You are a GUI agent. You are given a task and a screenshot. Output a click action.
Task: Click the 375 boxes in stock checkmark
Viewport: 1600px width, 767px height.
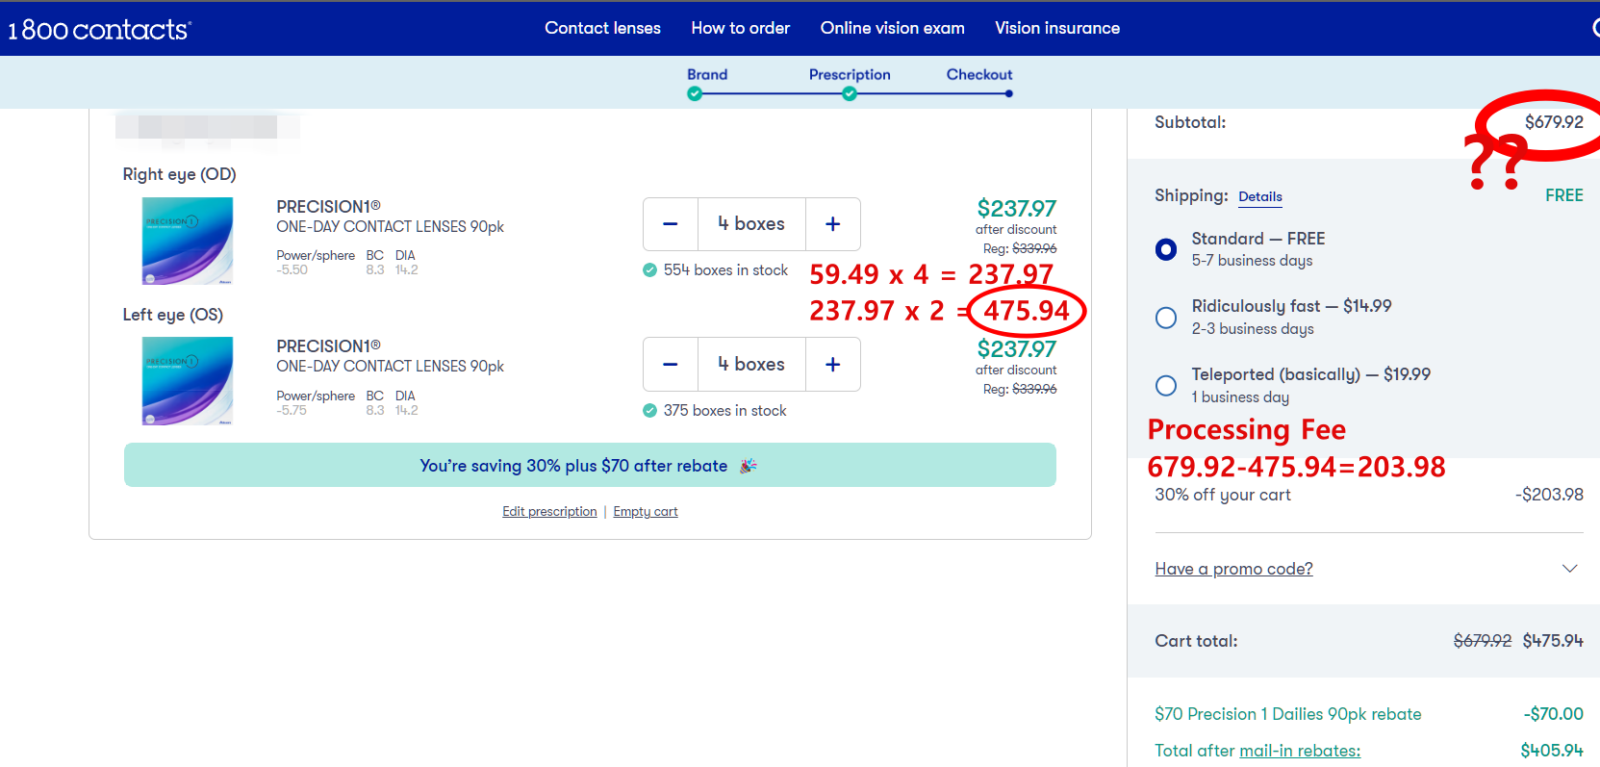click(x=650, y=410)
